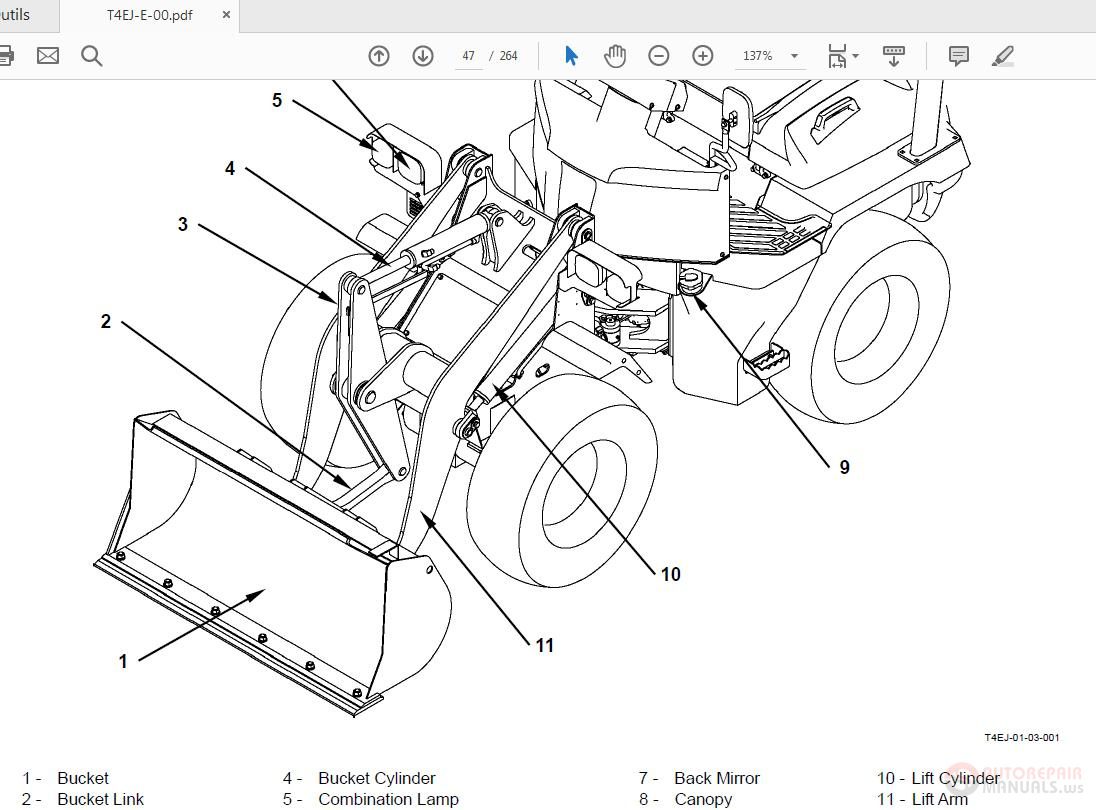Go to the next page
1096x810 pixels.
[423, 56]
